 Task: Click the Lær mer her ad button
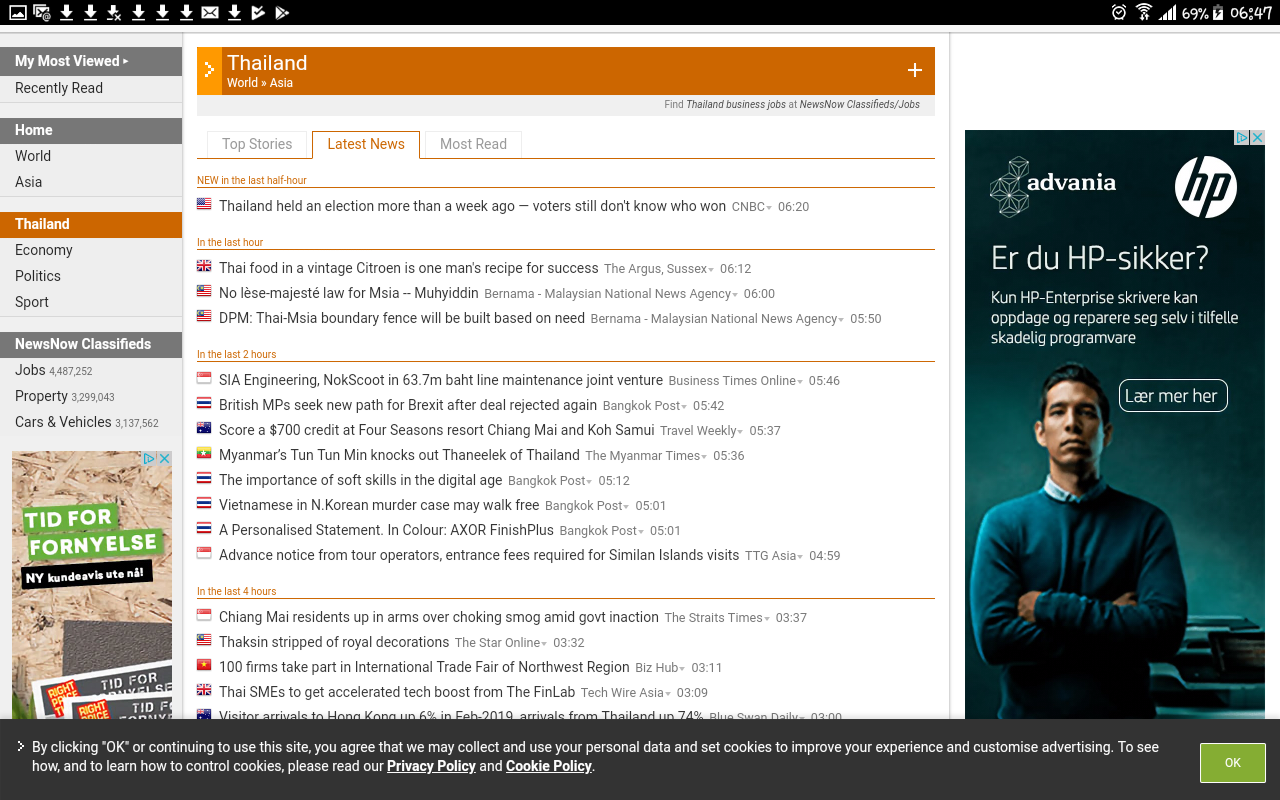point(1172,396)
